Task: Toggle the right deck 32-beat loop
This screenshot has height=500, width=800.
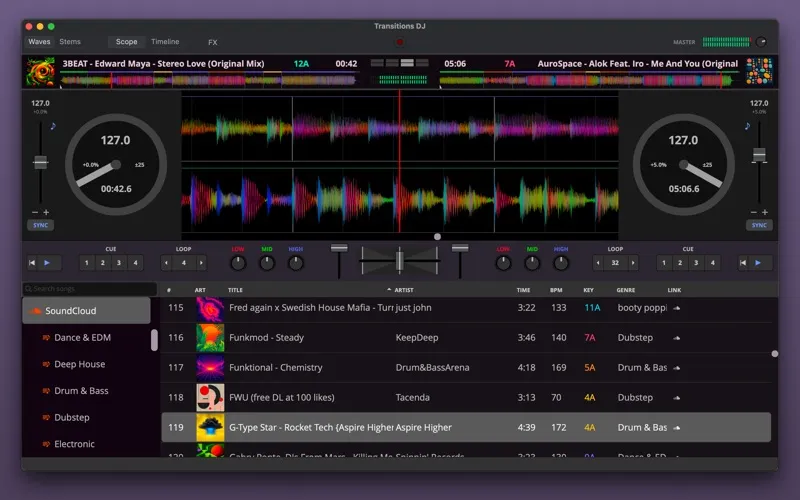Action: tap(615, 263)
